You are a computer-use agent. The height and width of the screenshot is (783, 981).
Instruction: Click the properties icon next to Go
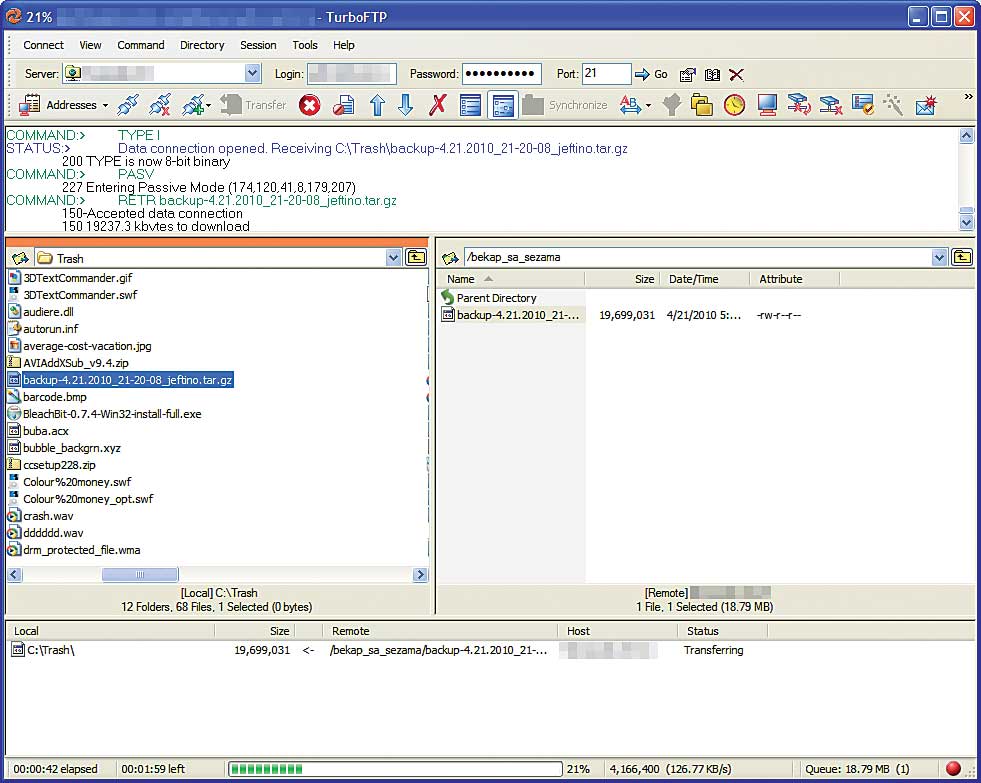[x=688, y=74]
